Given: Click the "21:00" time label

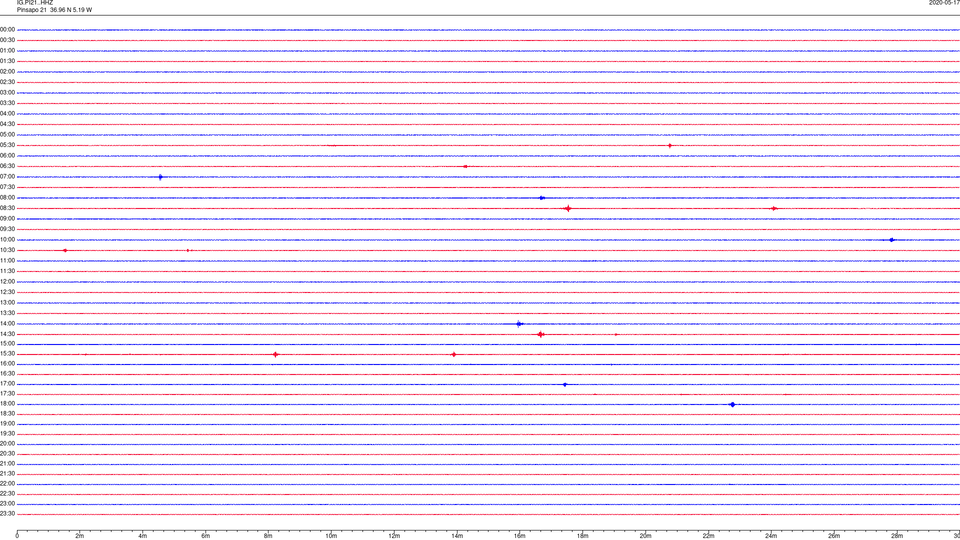Looking at the screenshot, I should click(x=7, y=463).
